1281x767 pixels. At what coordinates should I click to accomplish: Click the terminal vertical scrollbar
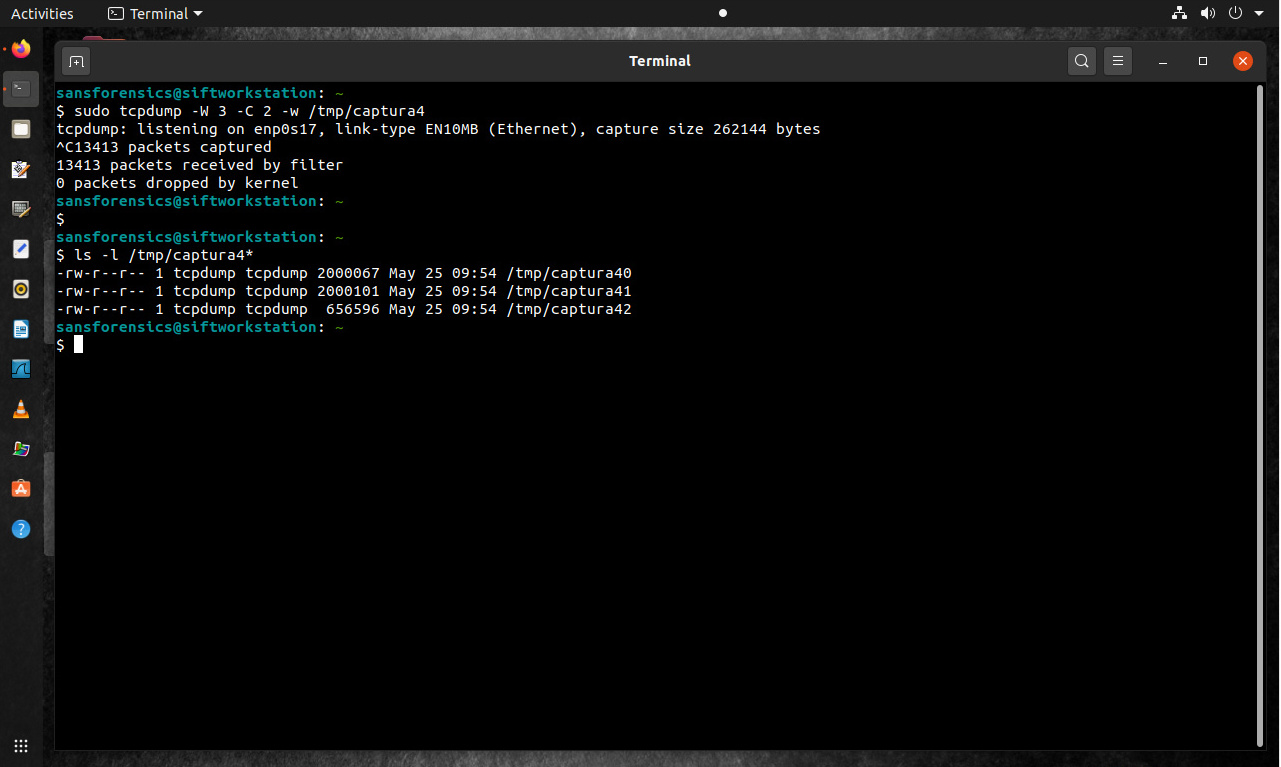(1258, 400)
